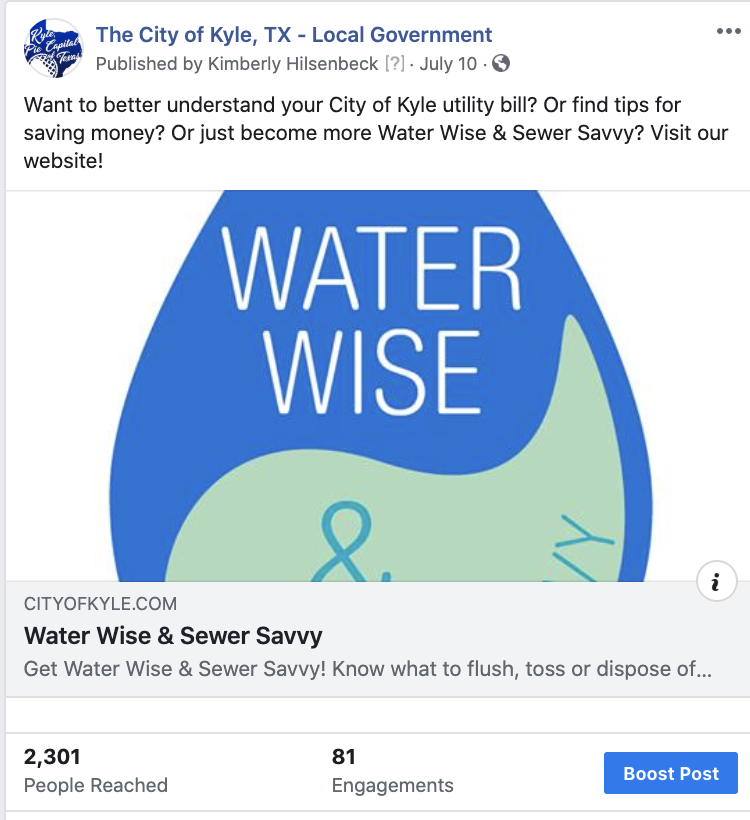Click the City of Kyle profile picture
Screen dimensions: 750x820
(52, 48)
